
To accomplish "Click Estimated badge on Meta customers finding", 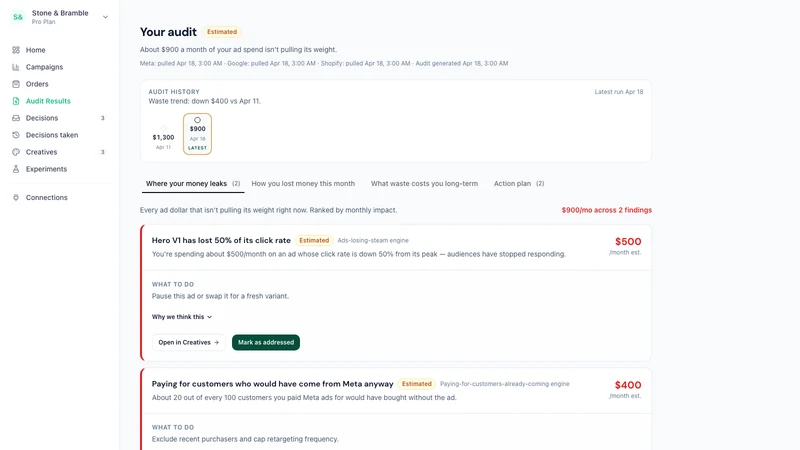I will click(x=416, y=384).
